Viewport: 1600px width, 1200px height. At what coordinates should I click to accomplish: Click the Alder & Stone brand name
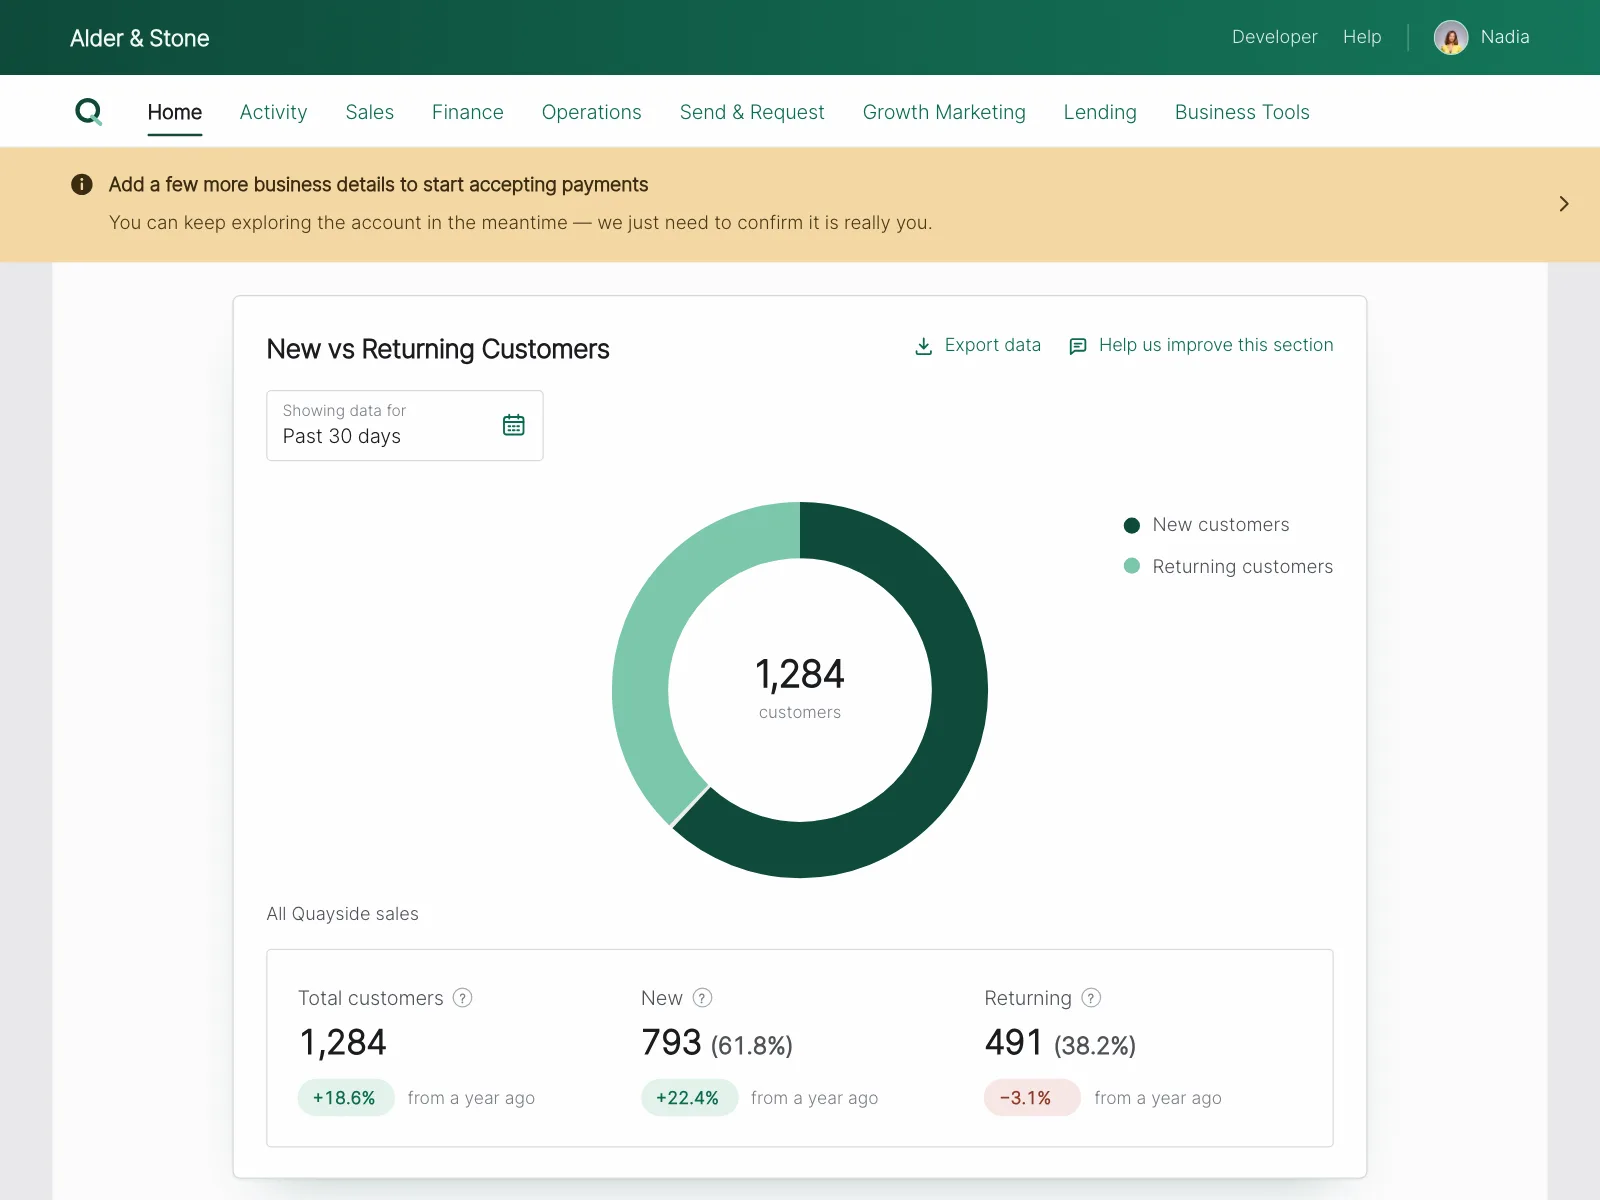coord(140,38)
